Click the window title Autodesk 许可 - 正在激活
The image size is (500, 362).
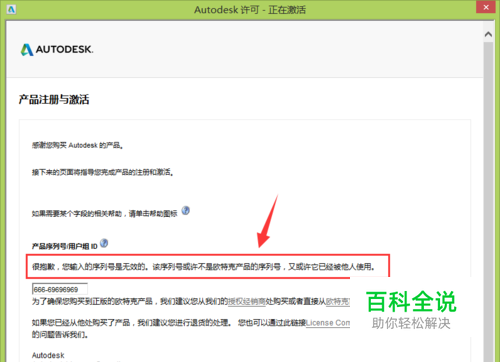tap(250, 10)
